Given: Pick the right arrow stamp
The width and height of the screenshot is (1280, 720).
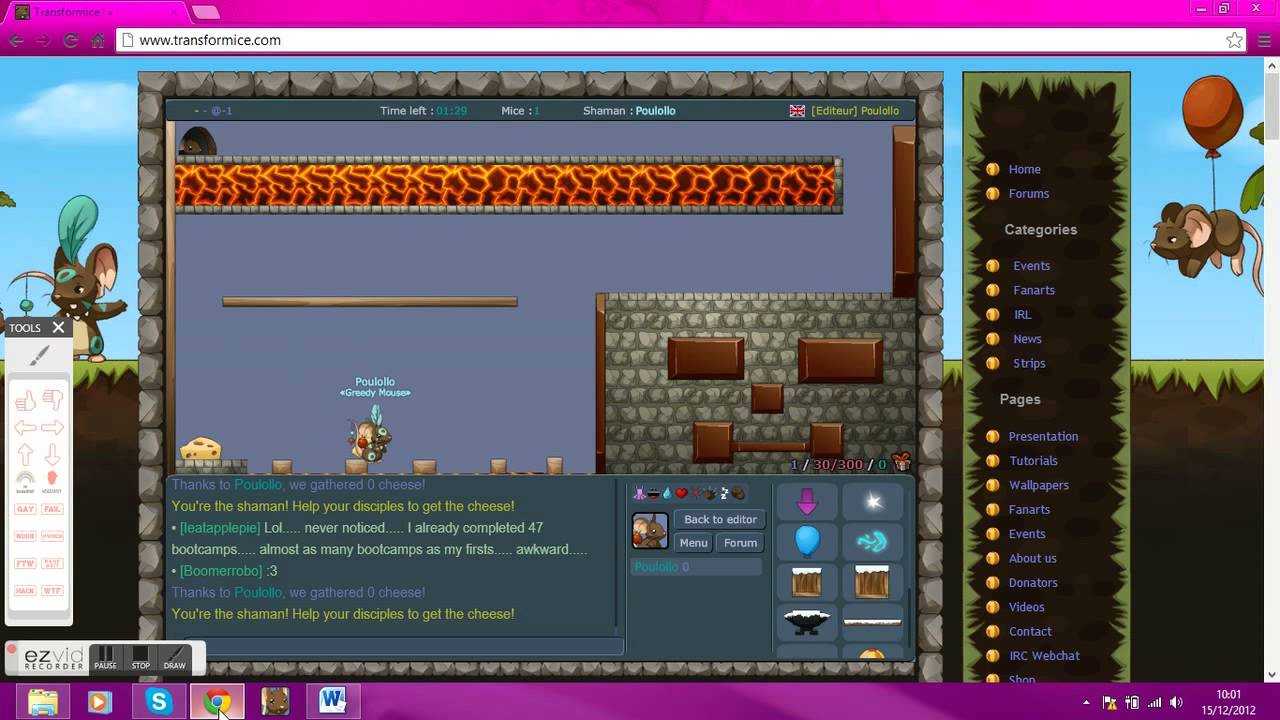Looking at the screenshot, I should coord(53,428).
